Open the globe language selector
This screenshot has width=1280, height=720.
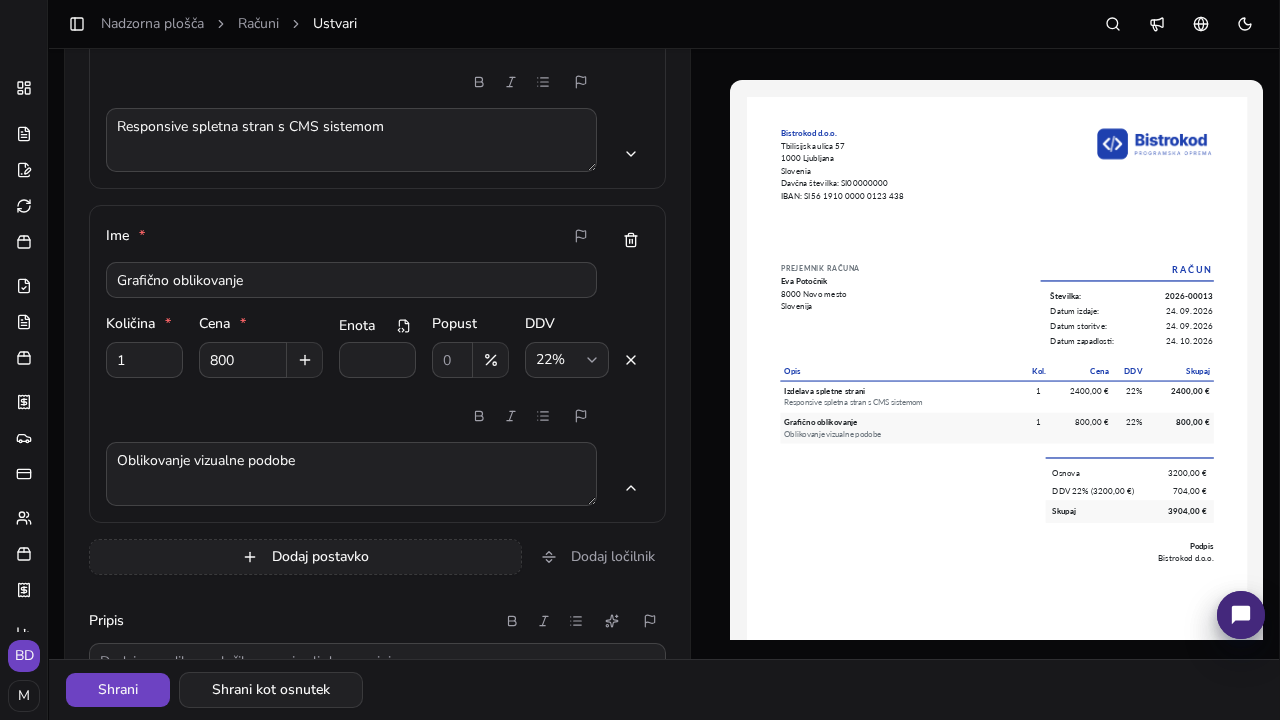coord(1201,24)
